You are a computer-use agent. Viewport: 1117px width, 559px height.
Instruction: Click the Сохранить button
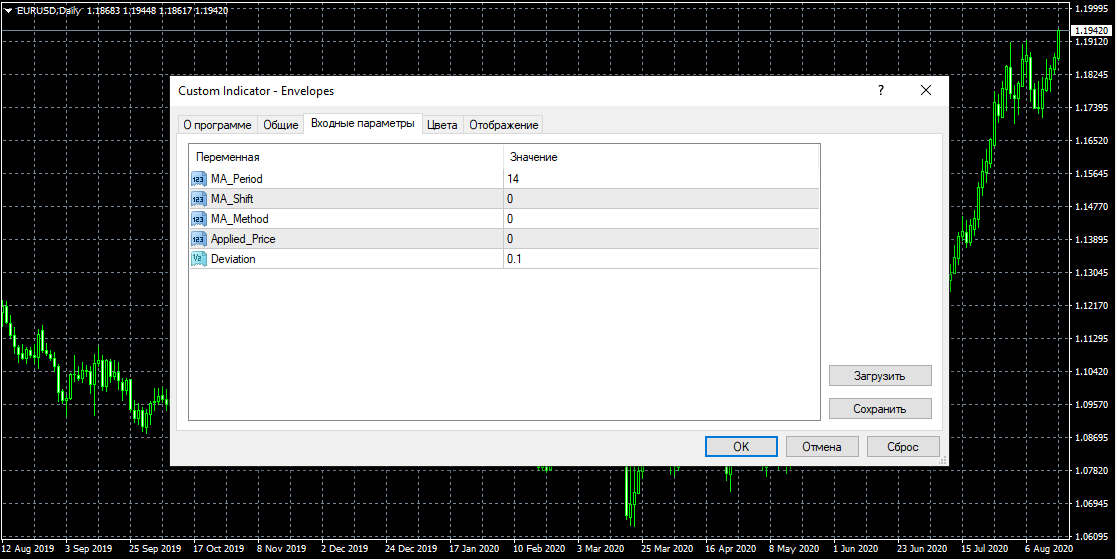point(879,409)
